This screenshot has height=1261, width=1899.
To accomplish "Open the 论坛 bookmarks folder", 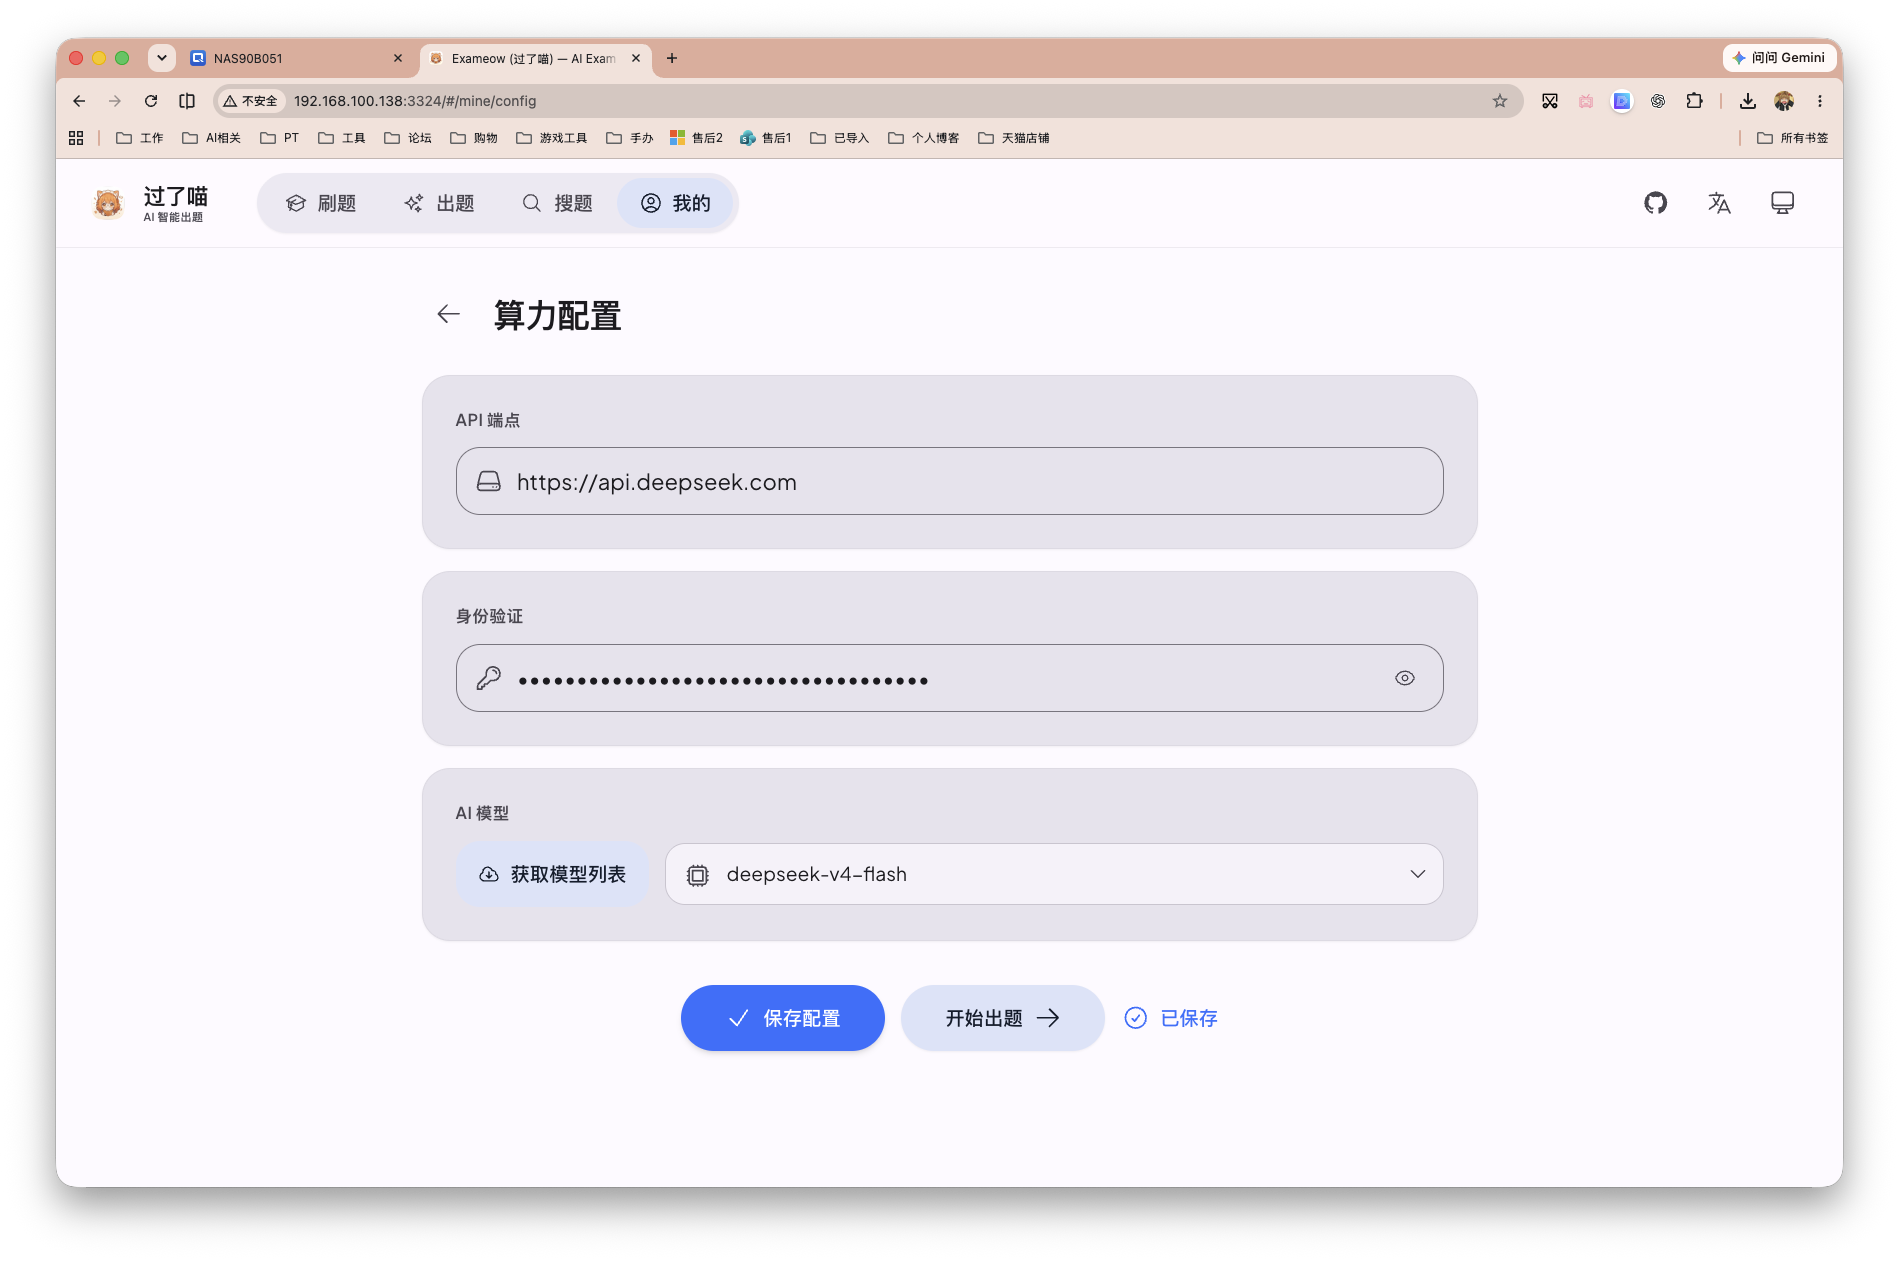I will pyautogui.click(x=408, y=138).
